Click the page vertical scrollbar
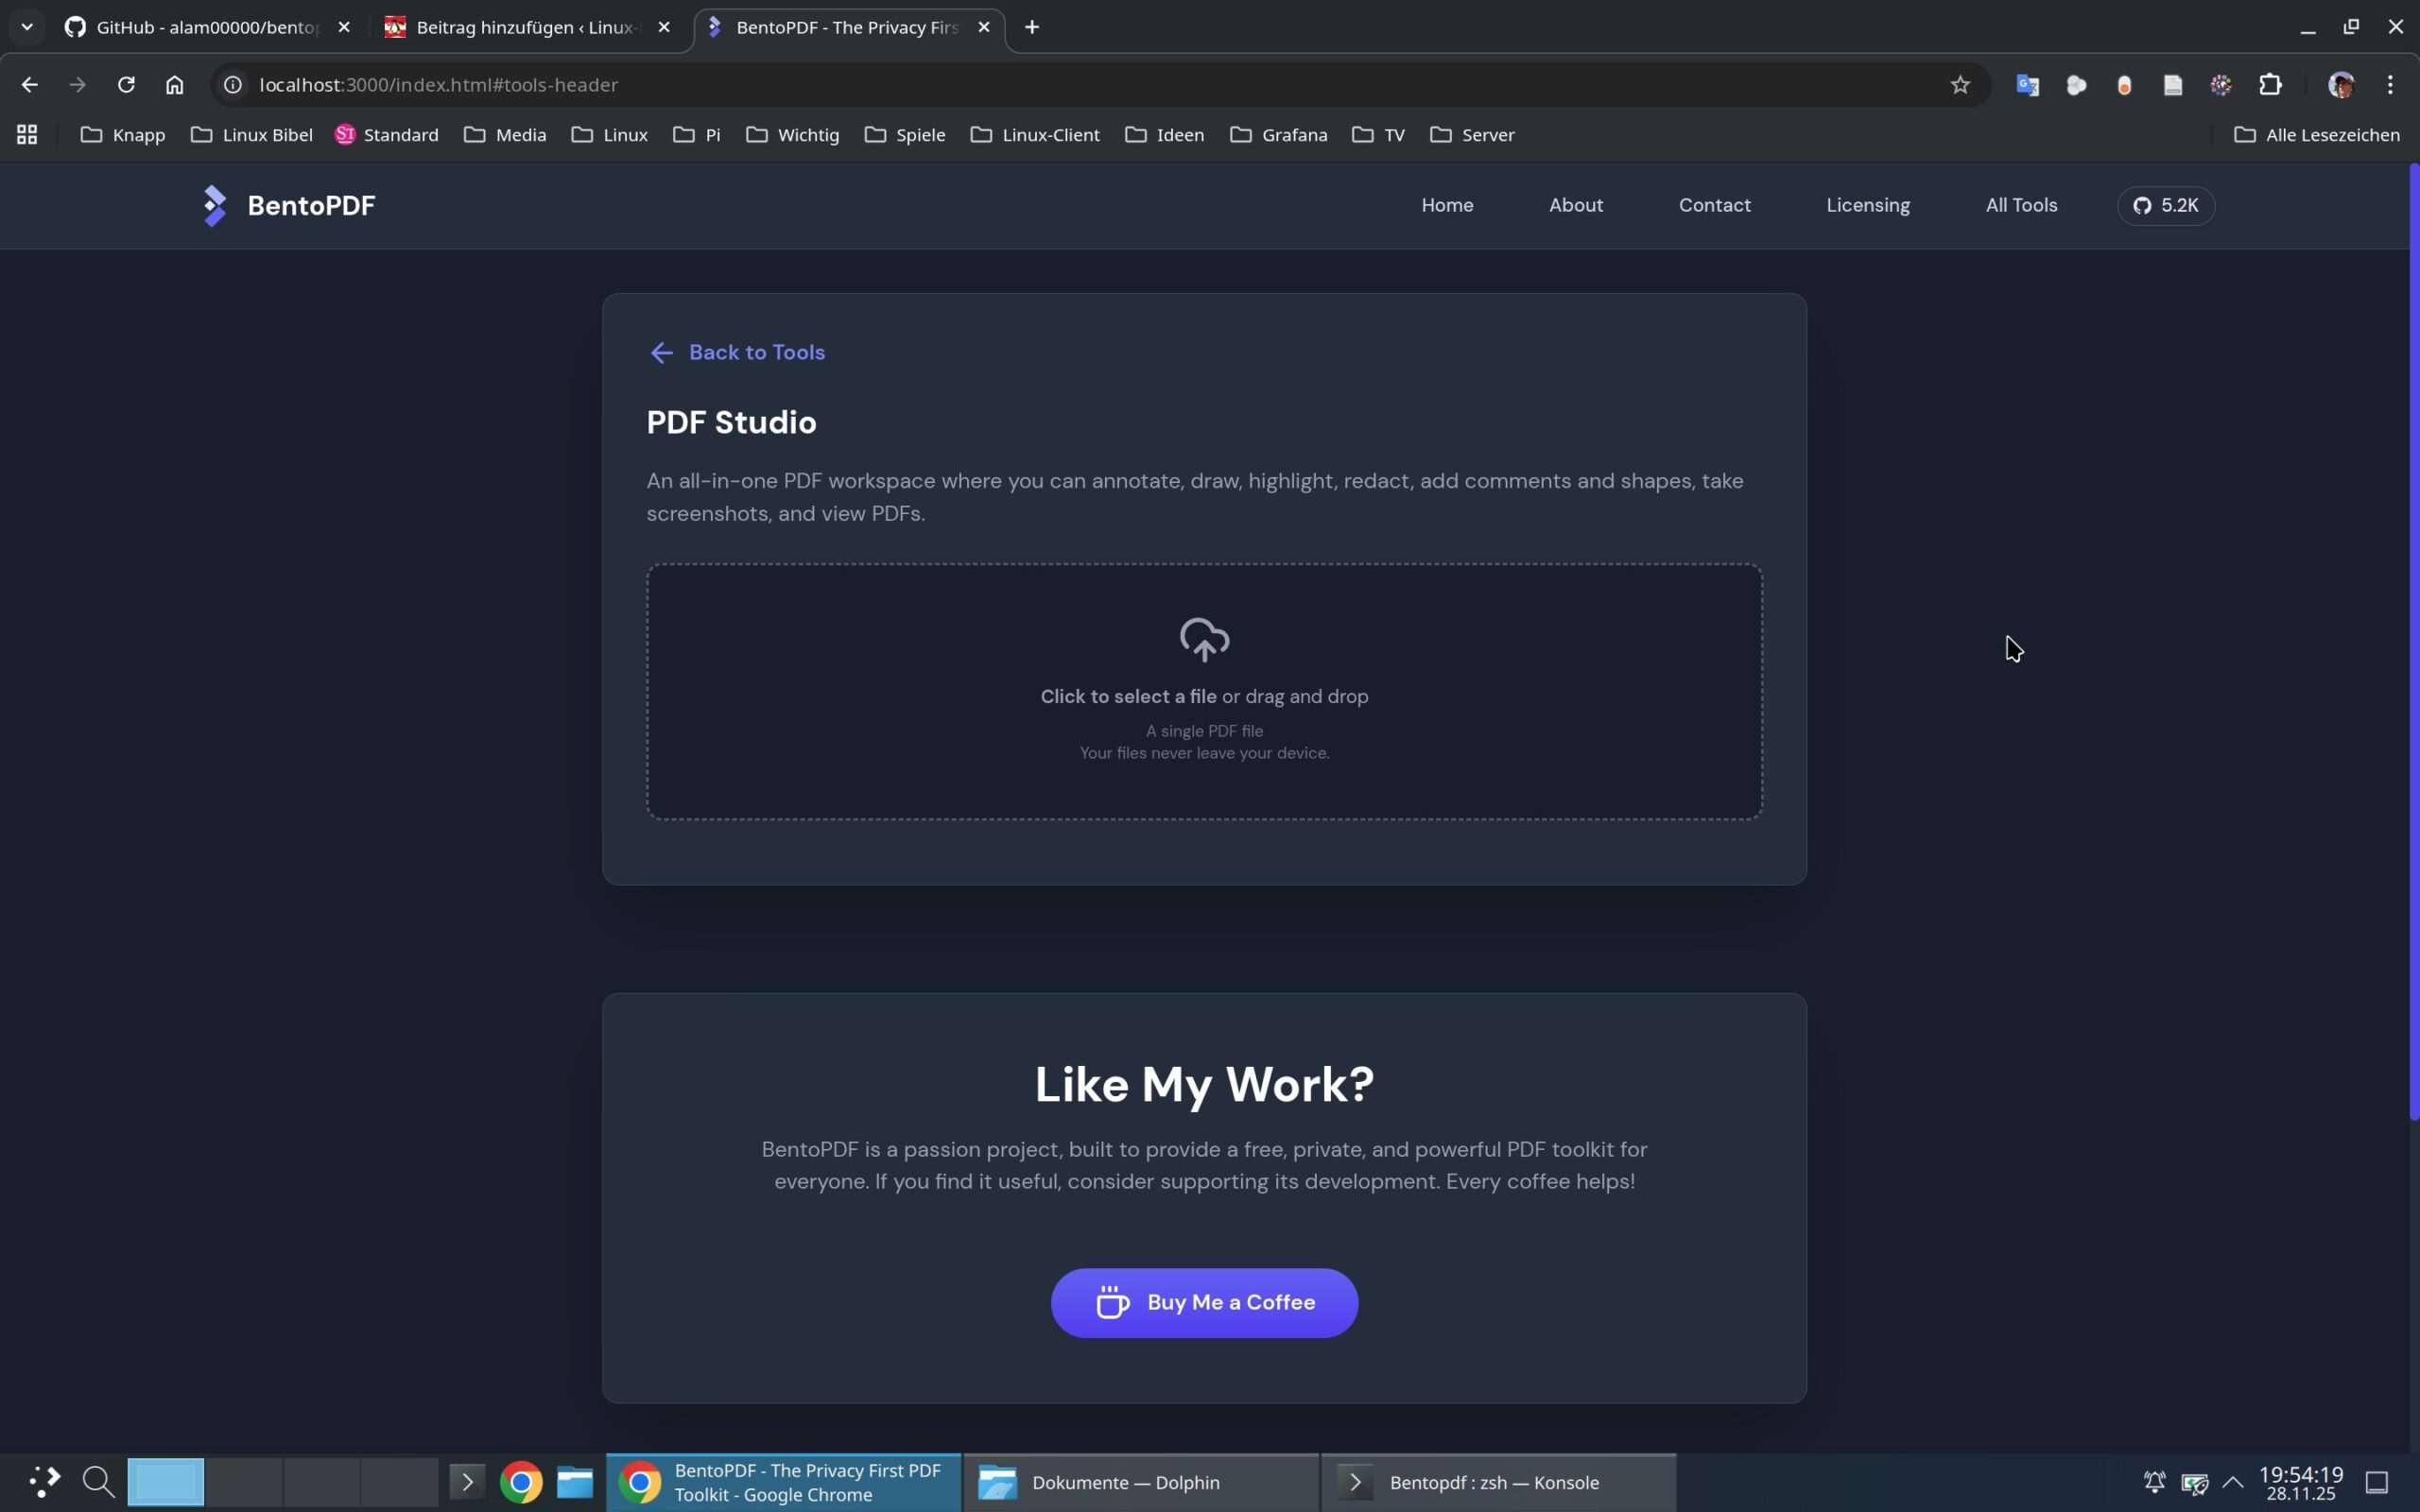 [2413, 640]
